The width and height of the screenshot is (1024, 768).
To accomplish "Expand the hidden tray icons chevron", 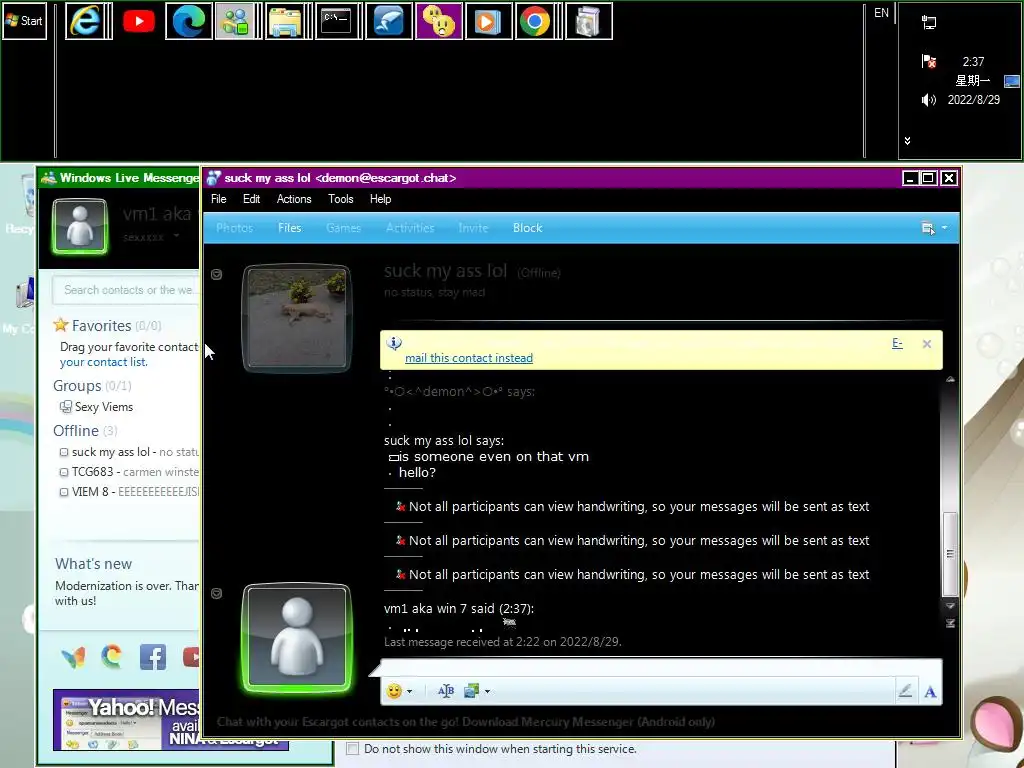I will click(907, 140).
